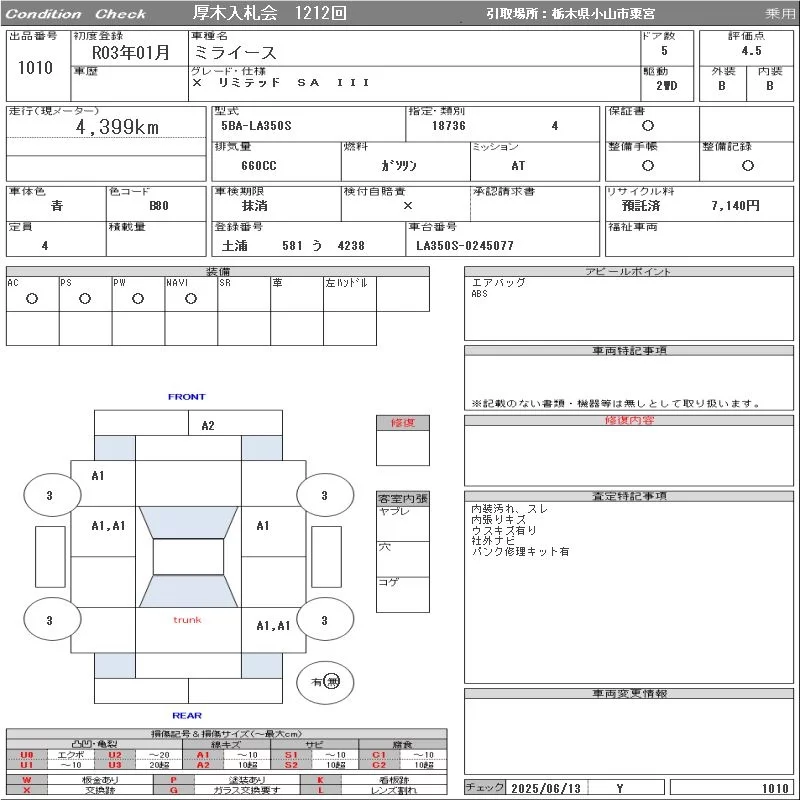Image resolution: width=800 pixels, height=800 pixels.
Task: Click the rear window shape in the car diagram
Action: (188, 591)
